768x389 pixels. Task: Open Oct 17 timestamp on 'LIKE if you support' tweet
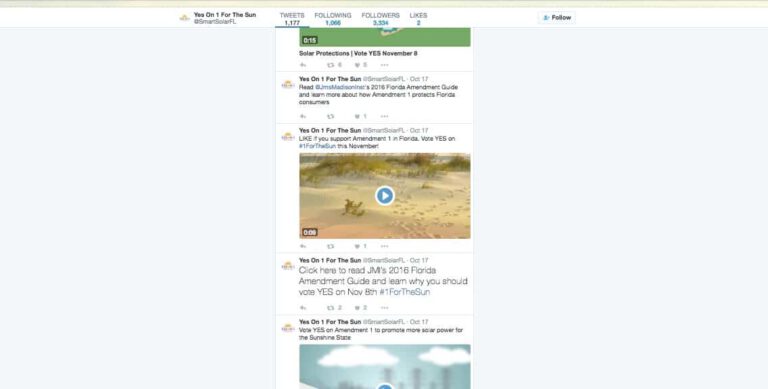click(419, 131)
